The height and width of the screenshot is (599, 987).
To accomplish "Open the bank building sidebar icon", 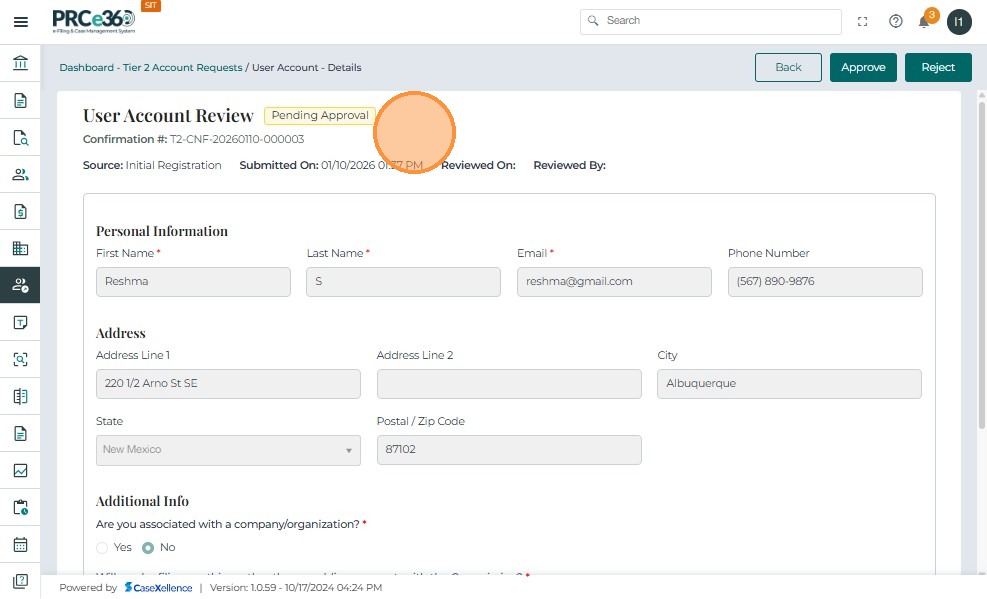I will pyautogui.click(x=20, y=63).
